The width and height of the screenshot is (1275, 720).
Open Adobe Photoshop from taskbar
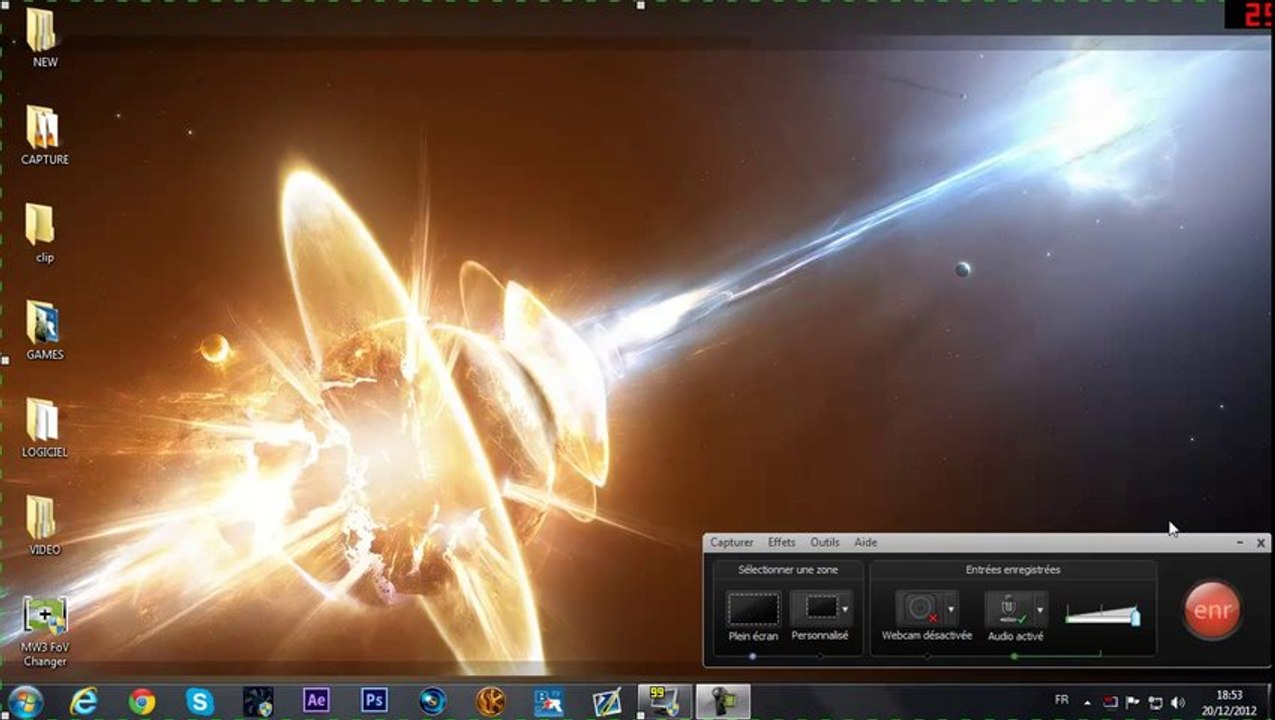coord(374,701)
